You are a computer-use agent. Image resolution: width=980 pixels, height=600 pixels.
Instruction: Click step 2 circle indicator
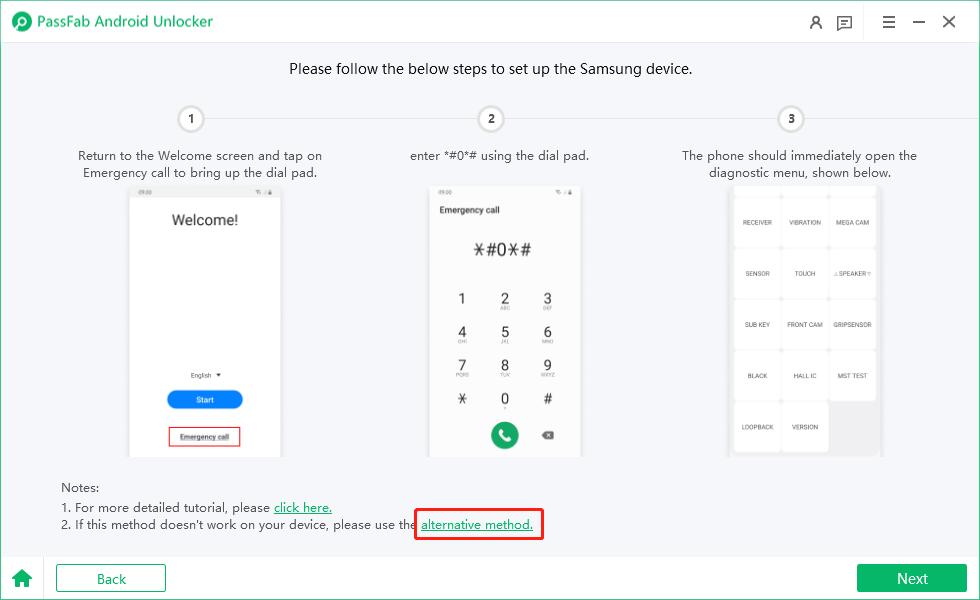[491, 119]
